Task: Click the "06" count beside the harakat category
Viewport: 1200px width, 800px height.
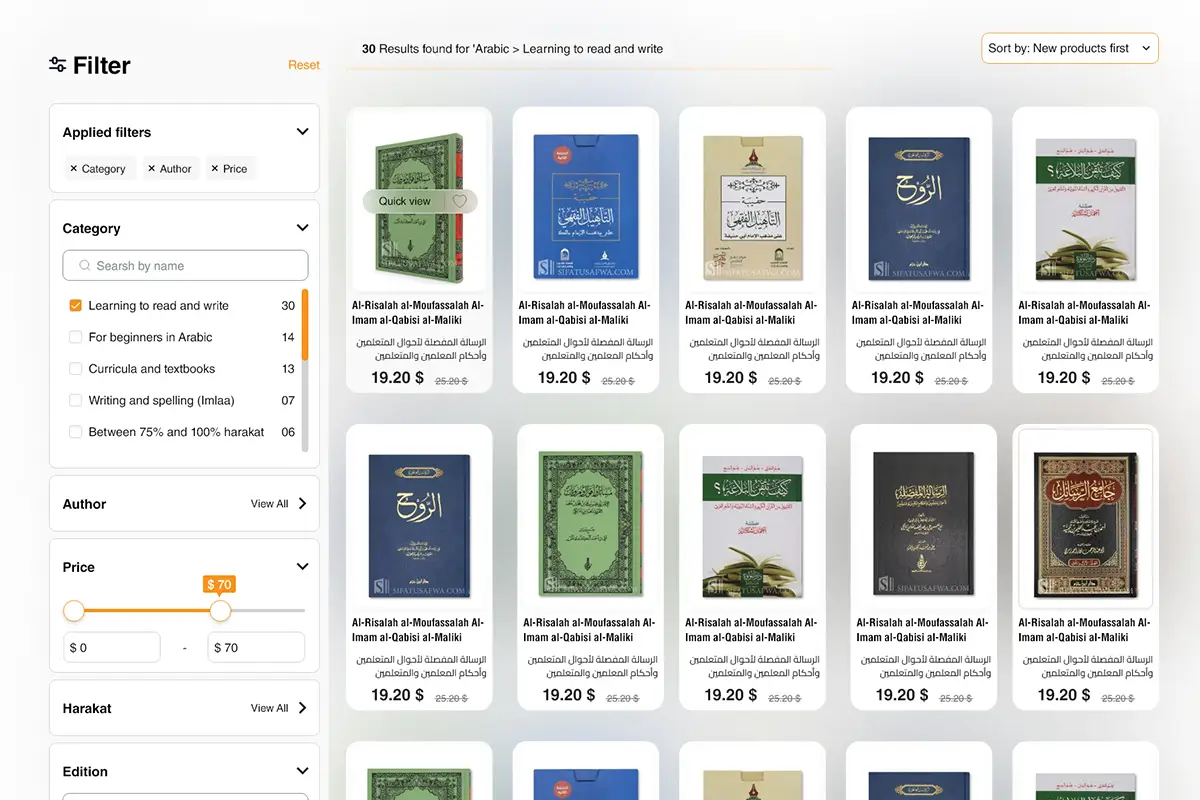Action: 288,432
